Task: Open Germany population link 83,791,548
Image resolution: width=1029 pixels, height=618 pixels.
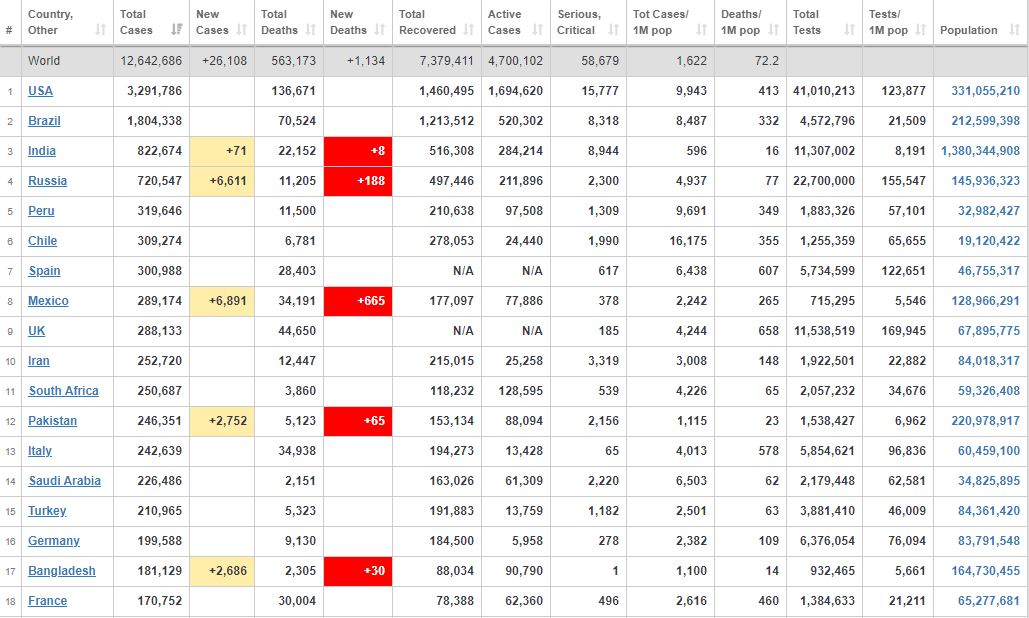Action: click(989, 541)
